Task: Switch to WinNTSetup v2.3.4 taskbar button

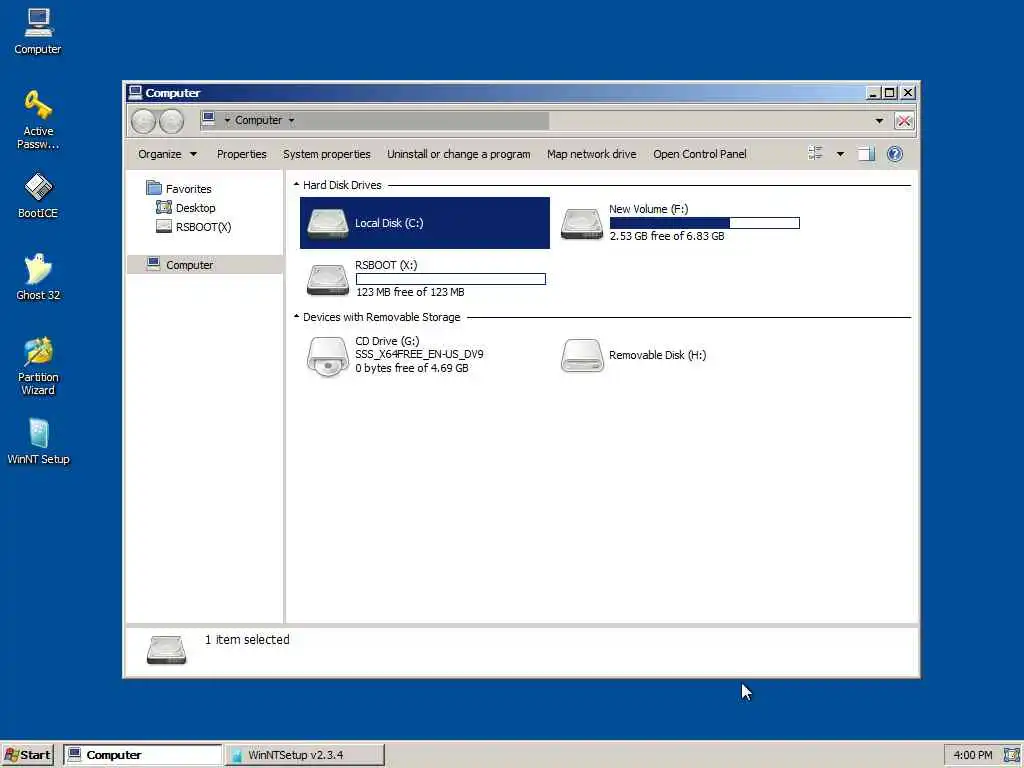Action: coord(305,755)
